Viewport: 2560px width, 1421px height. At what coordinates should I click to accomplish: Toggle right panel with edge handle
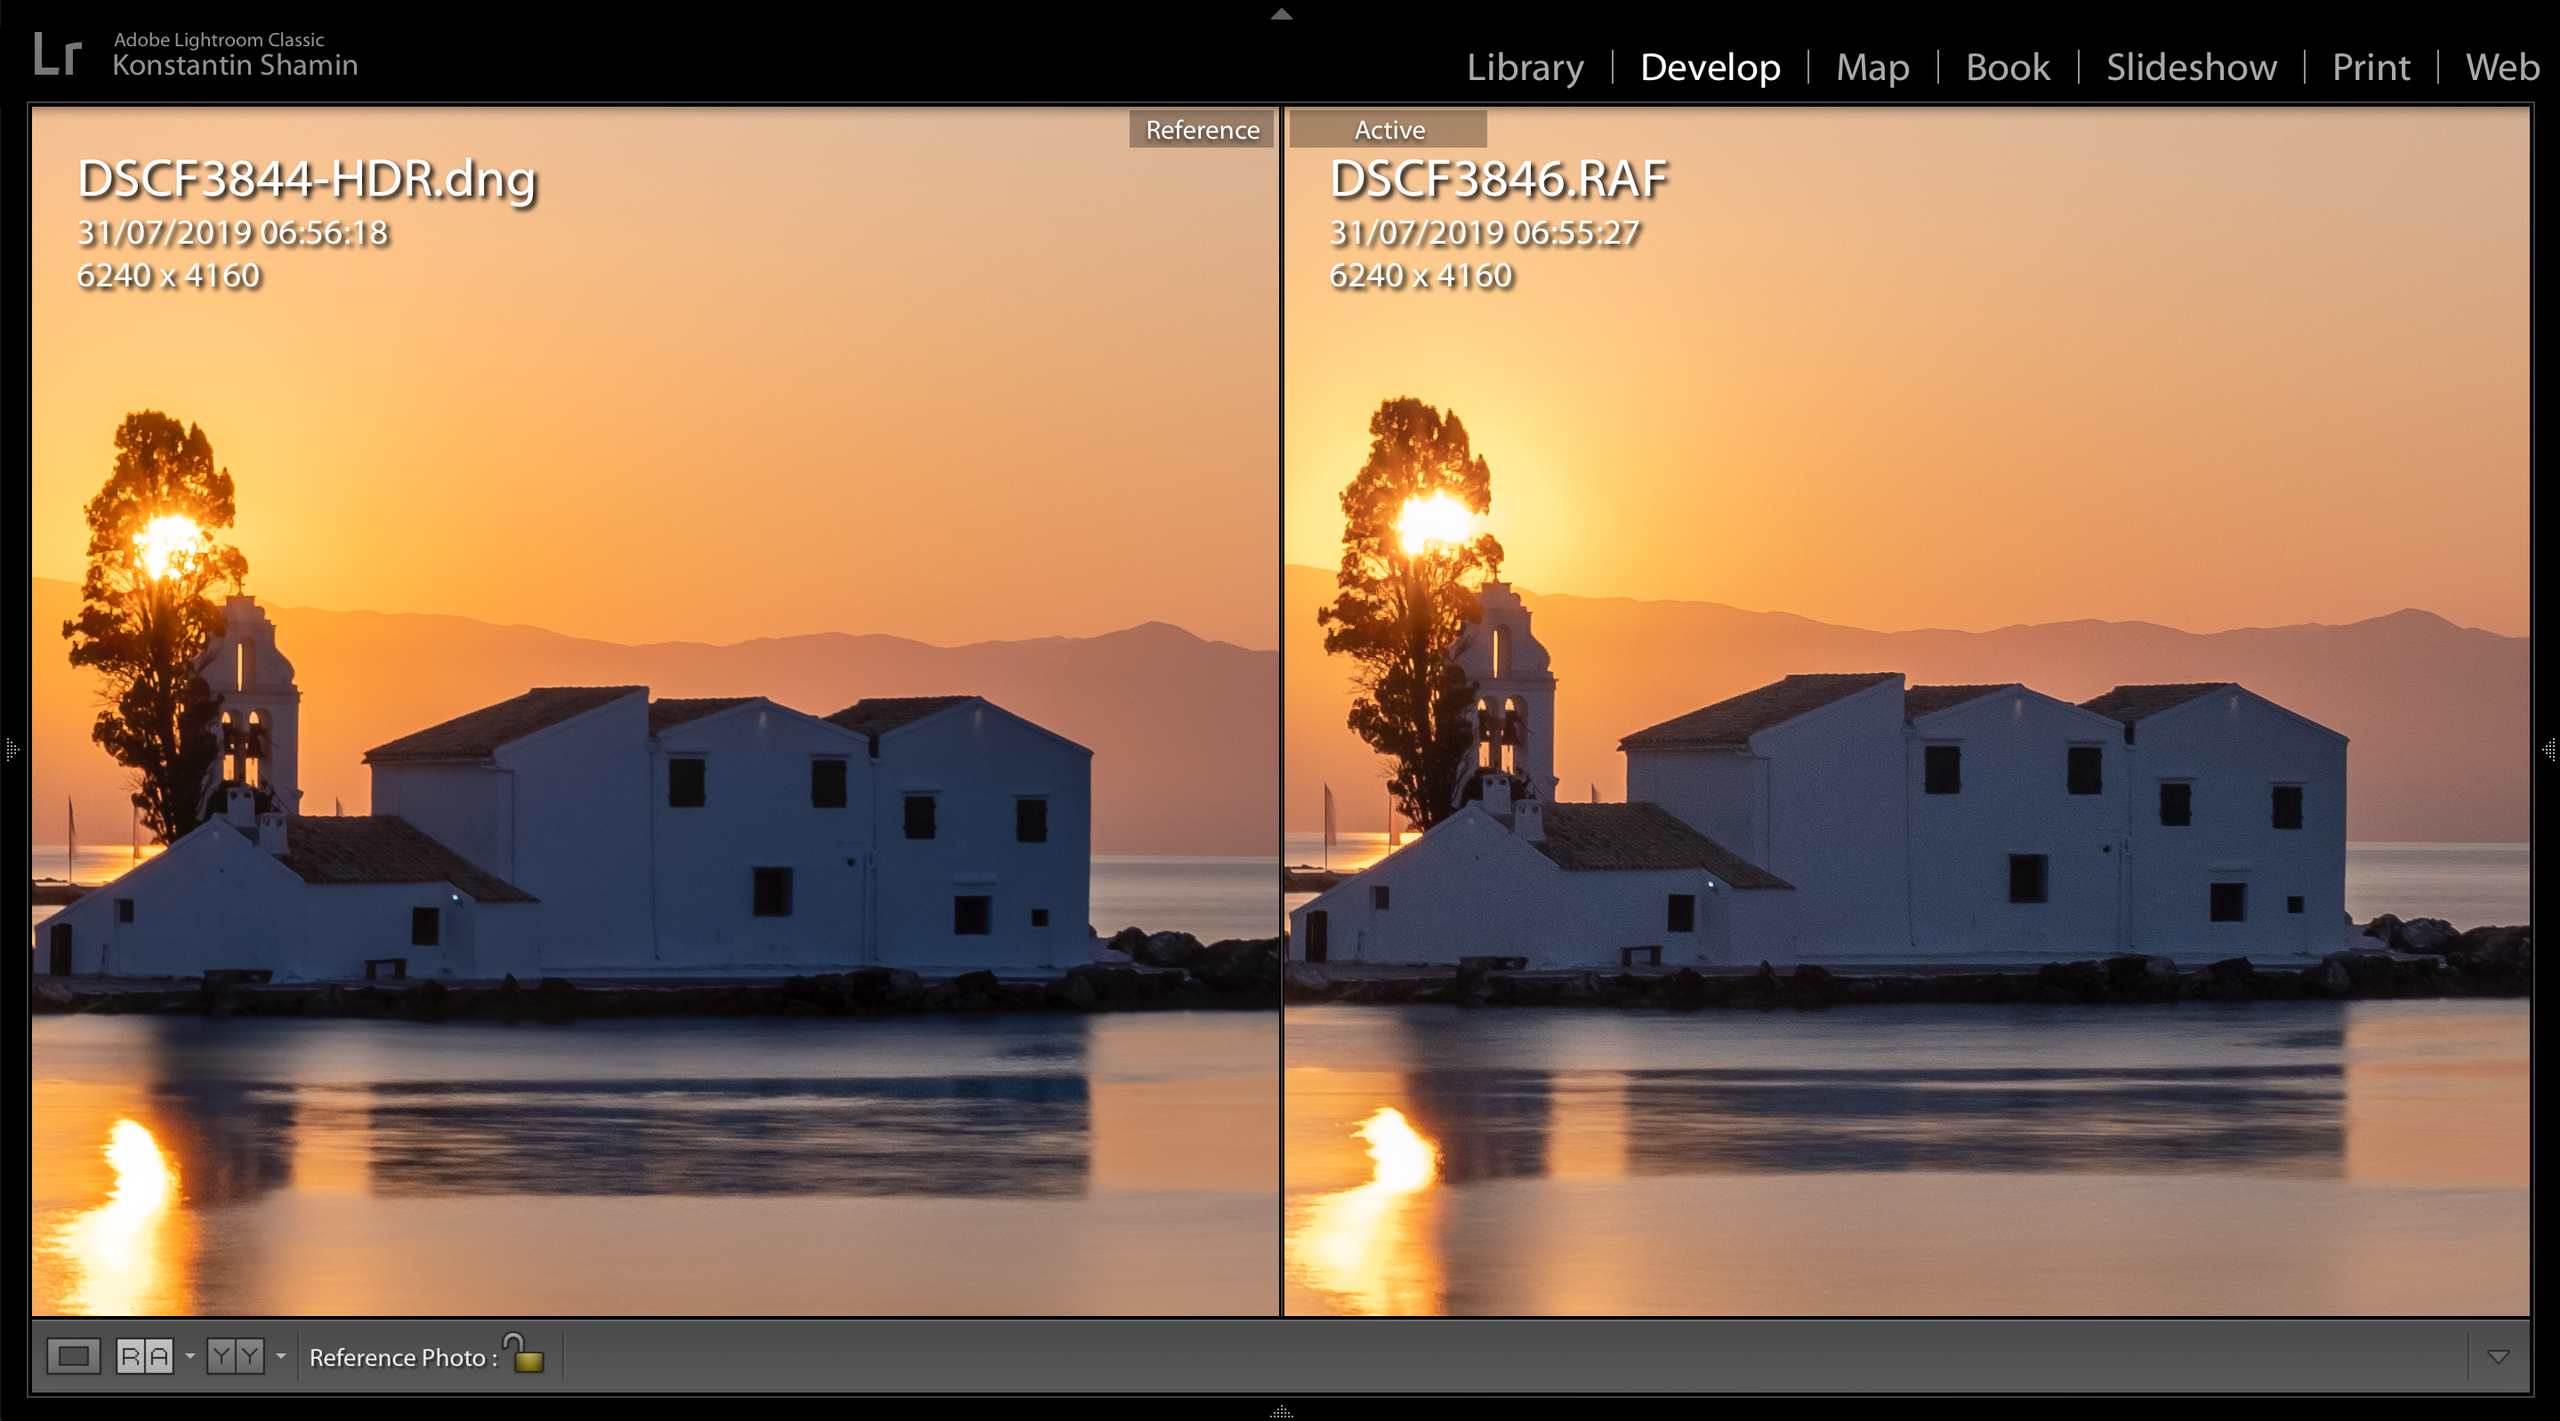pos(2549,749)
